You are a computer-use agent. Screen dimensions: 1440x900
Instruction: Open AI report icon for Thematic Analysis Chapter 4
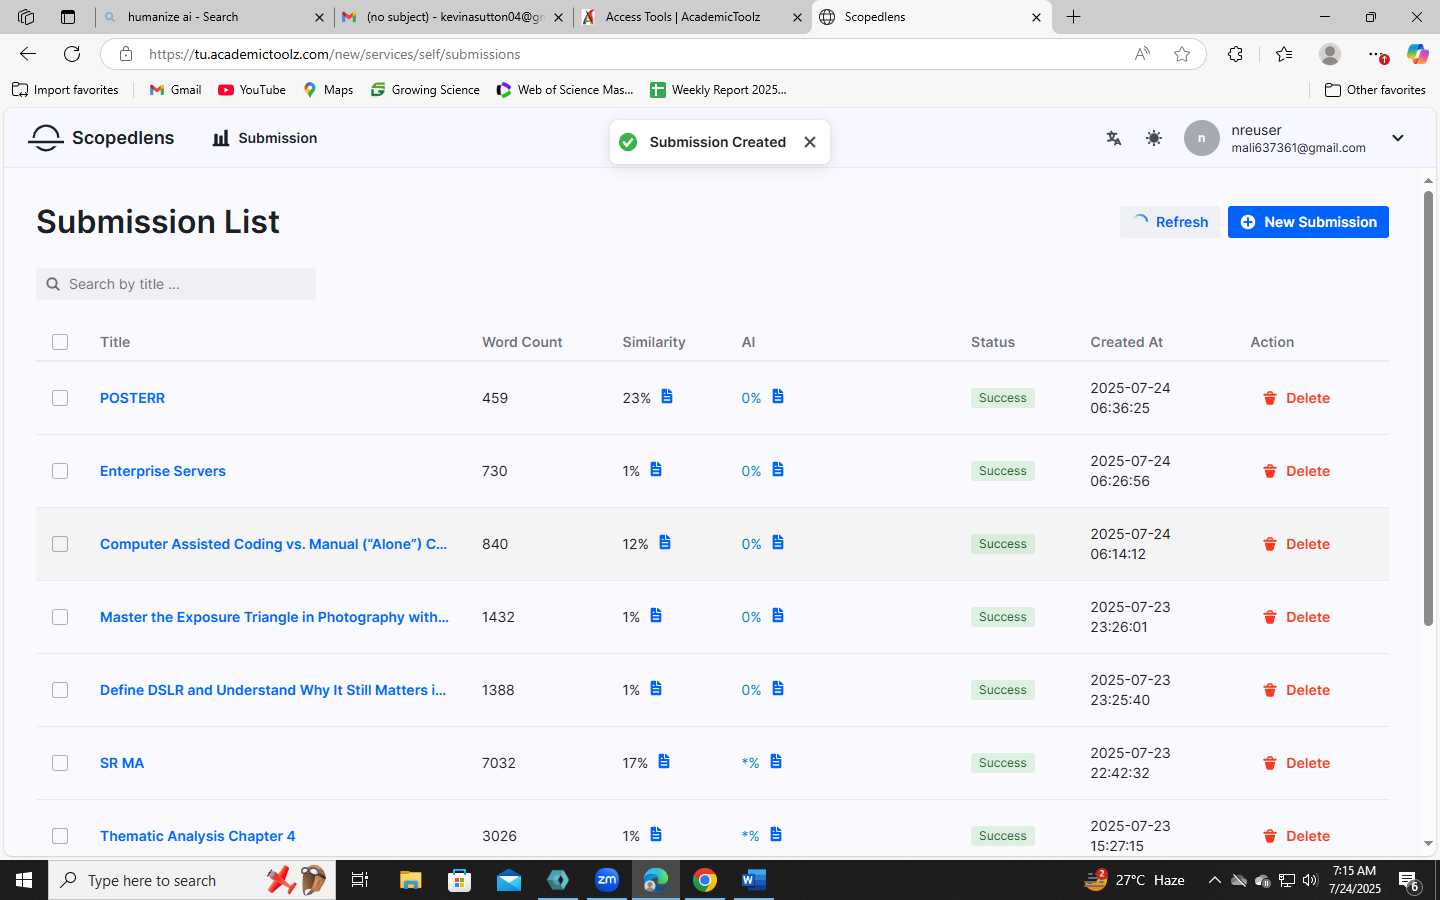(x=776, y=835)
